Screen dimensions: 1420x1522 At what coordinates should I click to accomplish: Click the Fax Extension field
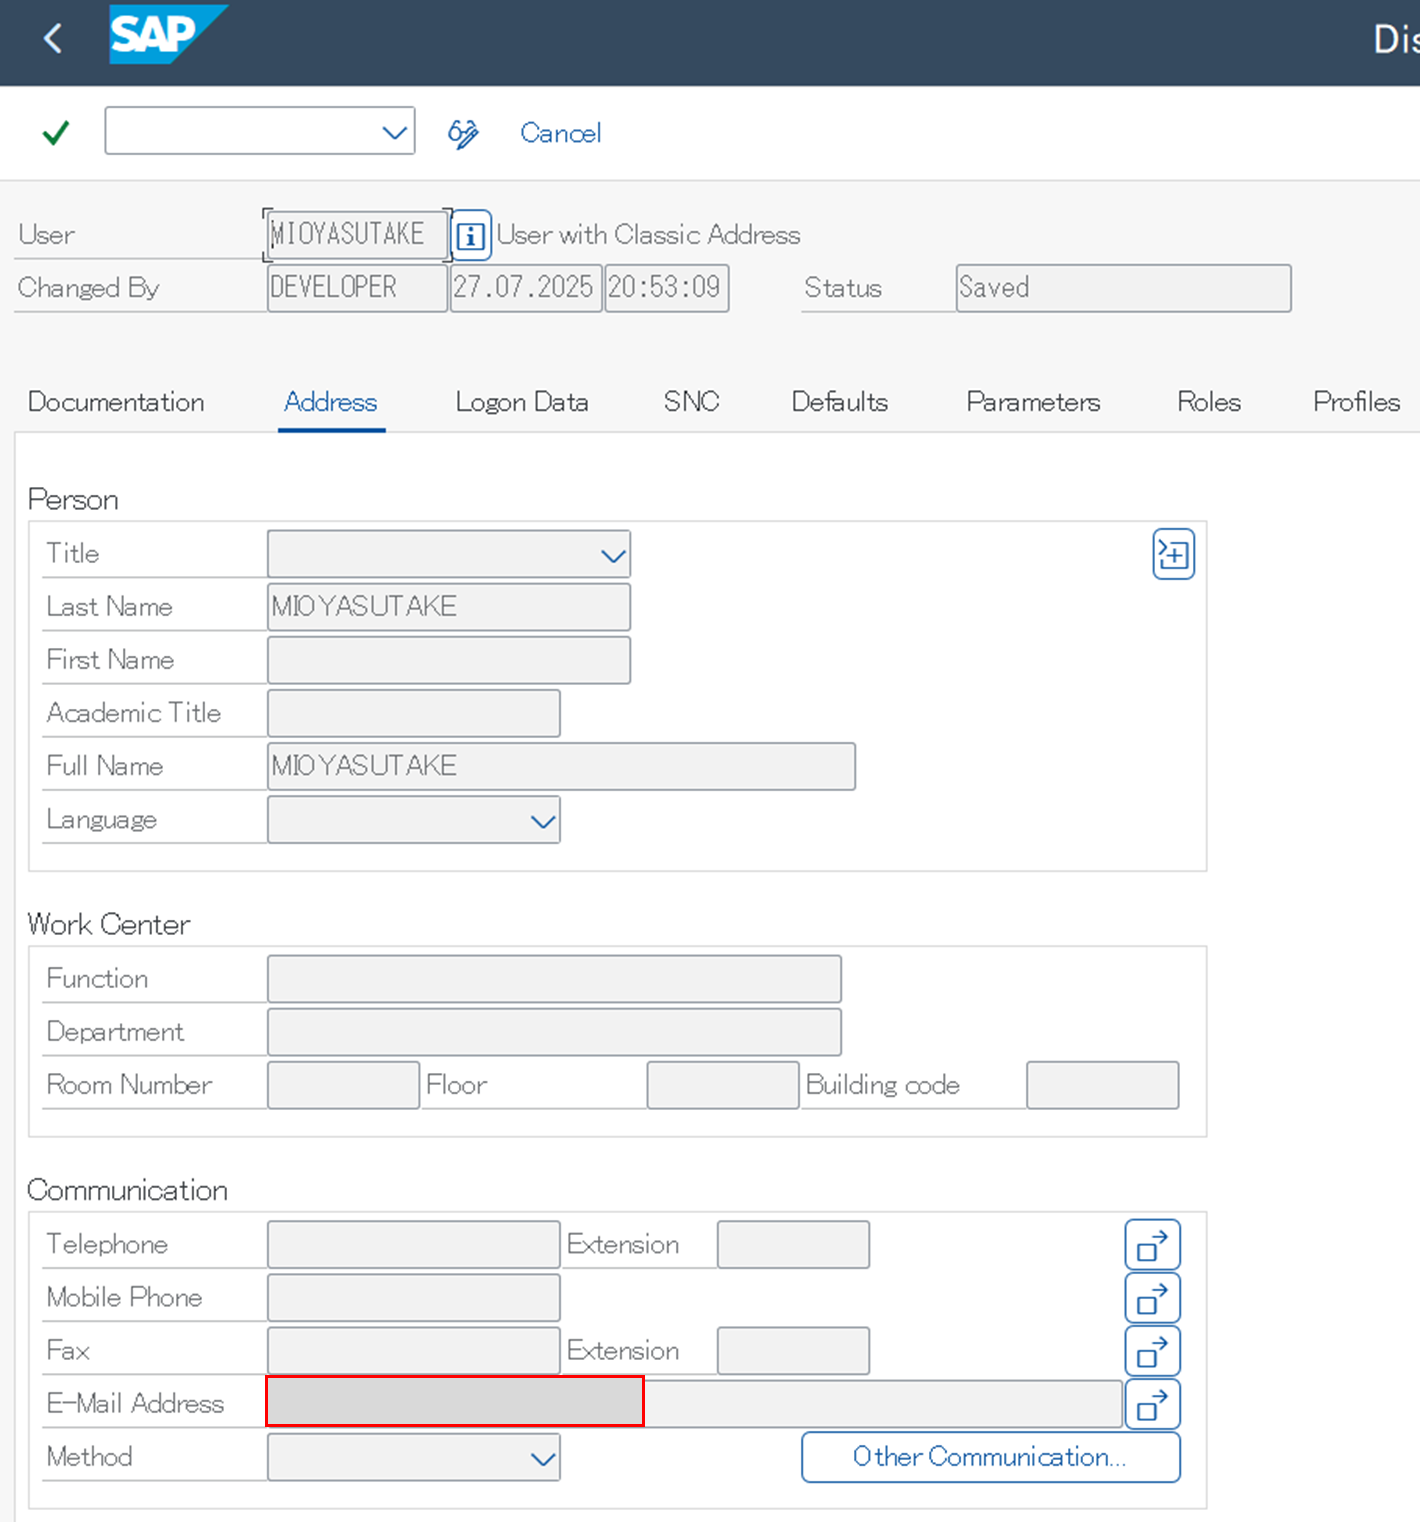click(793, 1351)
